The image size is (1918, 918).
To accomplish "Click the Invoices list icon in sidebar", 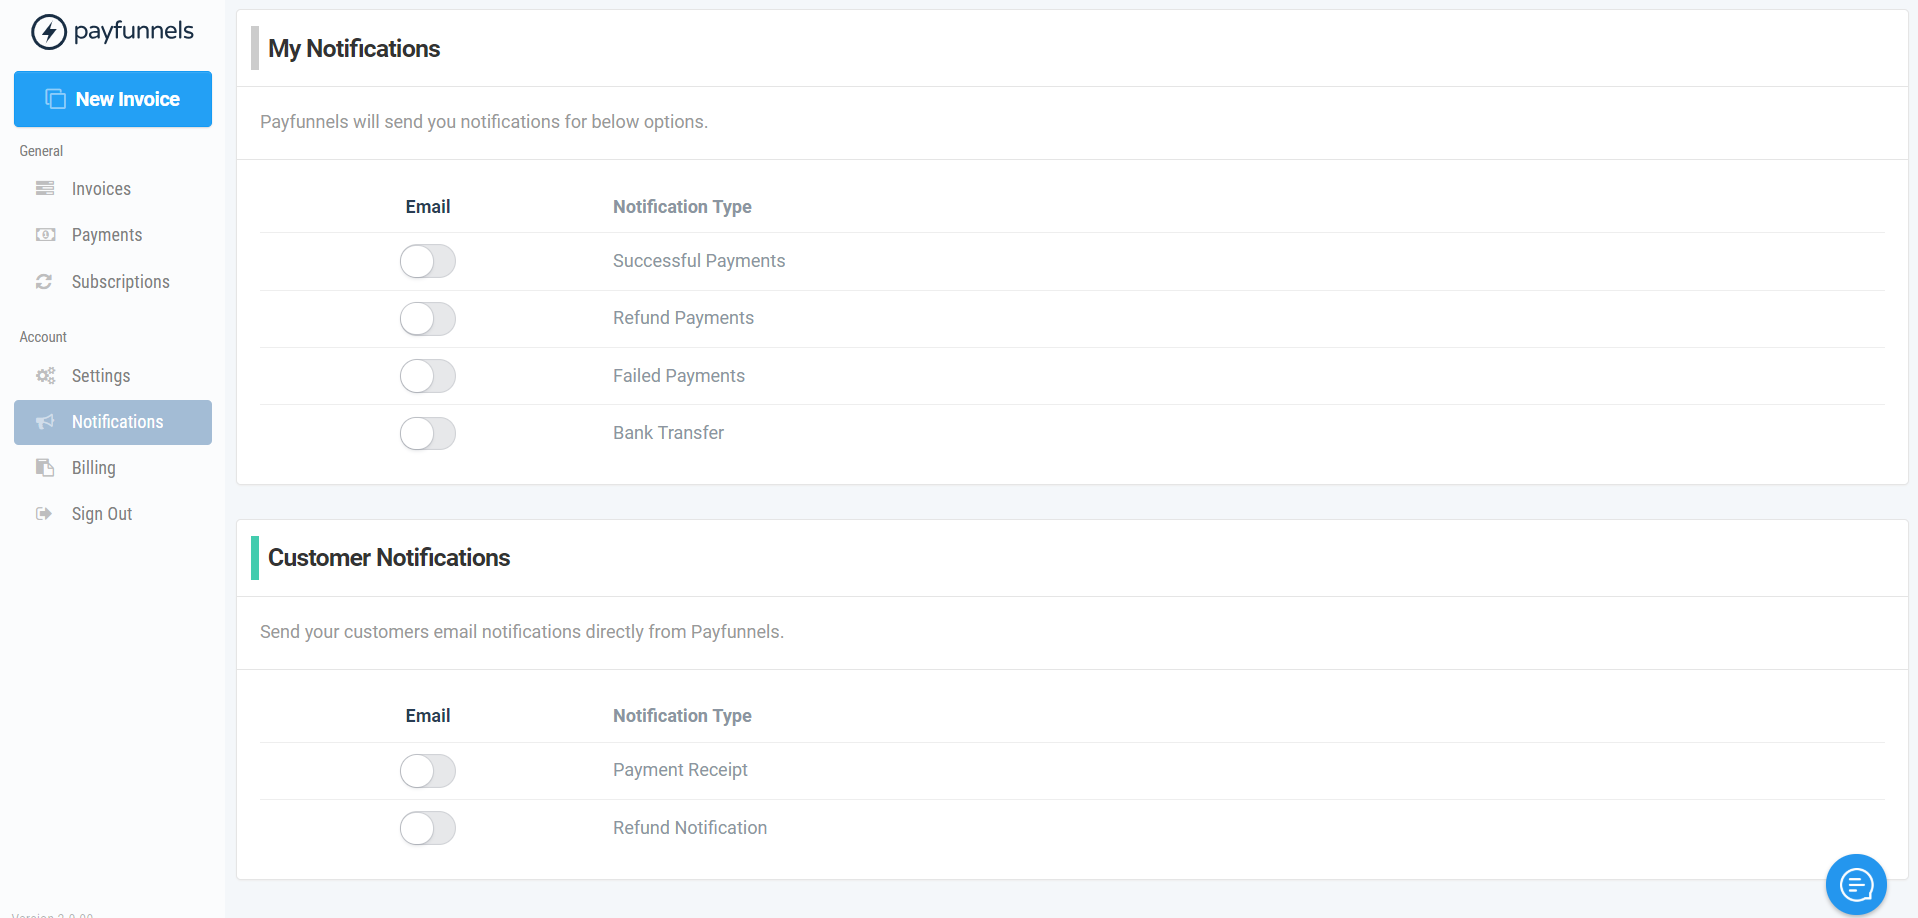I will 45,189.
